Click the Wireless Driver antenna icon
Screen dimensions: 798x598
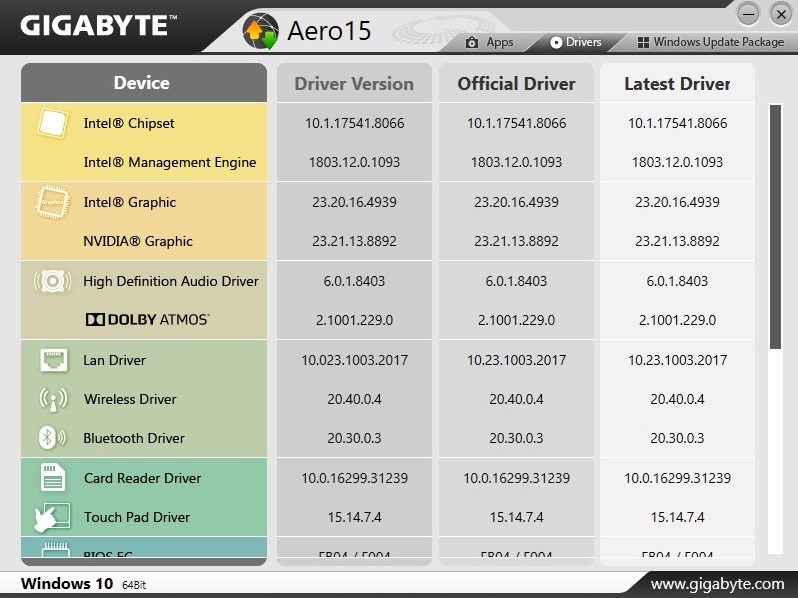52,399
